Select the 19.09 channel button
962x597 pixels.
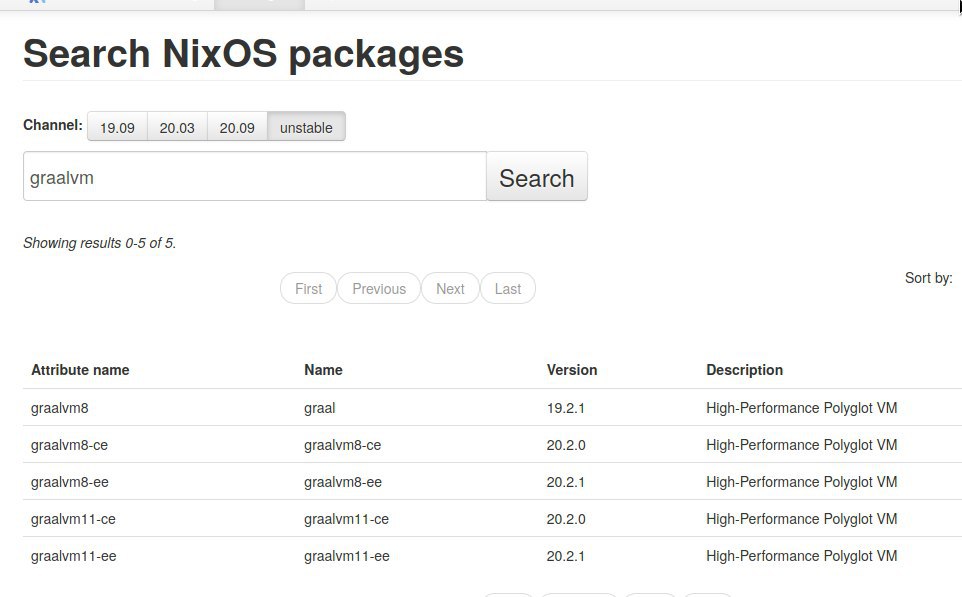117,127
